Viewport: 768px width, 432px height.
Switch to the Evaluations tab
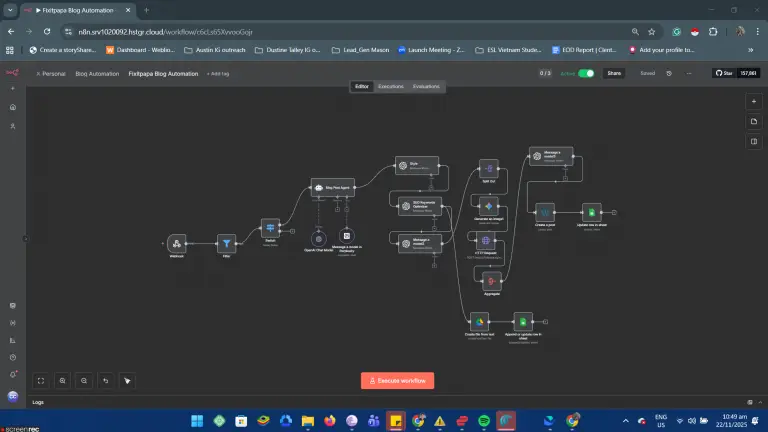pos(426,87)
